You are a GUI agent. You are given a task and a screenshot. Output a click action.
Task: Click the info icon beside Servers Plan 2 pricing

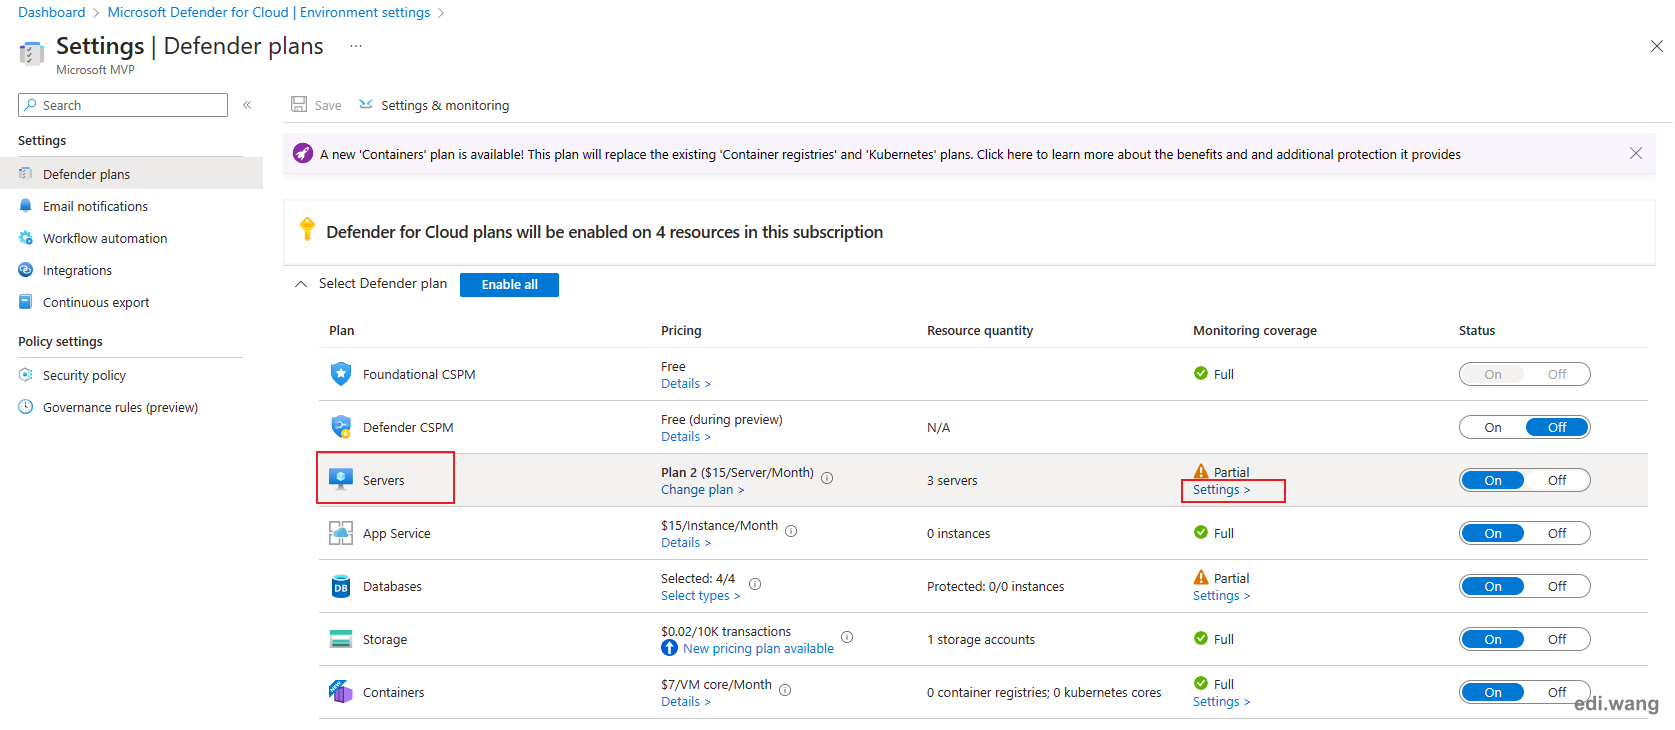coord(827,478)
